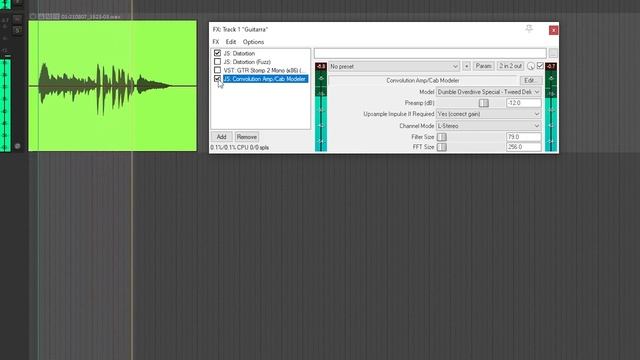The image size is (640, 360).
Task: Disable the JS: Distortion effect checkbox
Action: pos(217,53)
